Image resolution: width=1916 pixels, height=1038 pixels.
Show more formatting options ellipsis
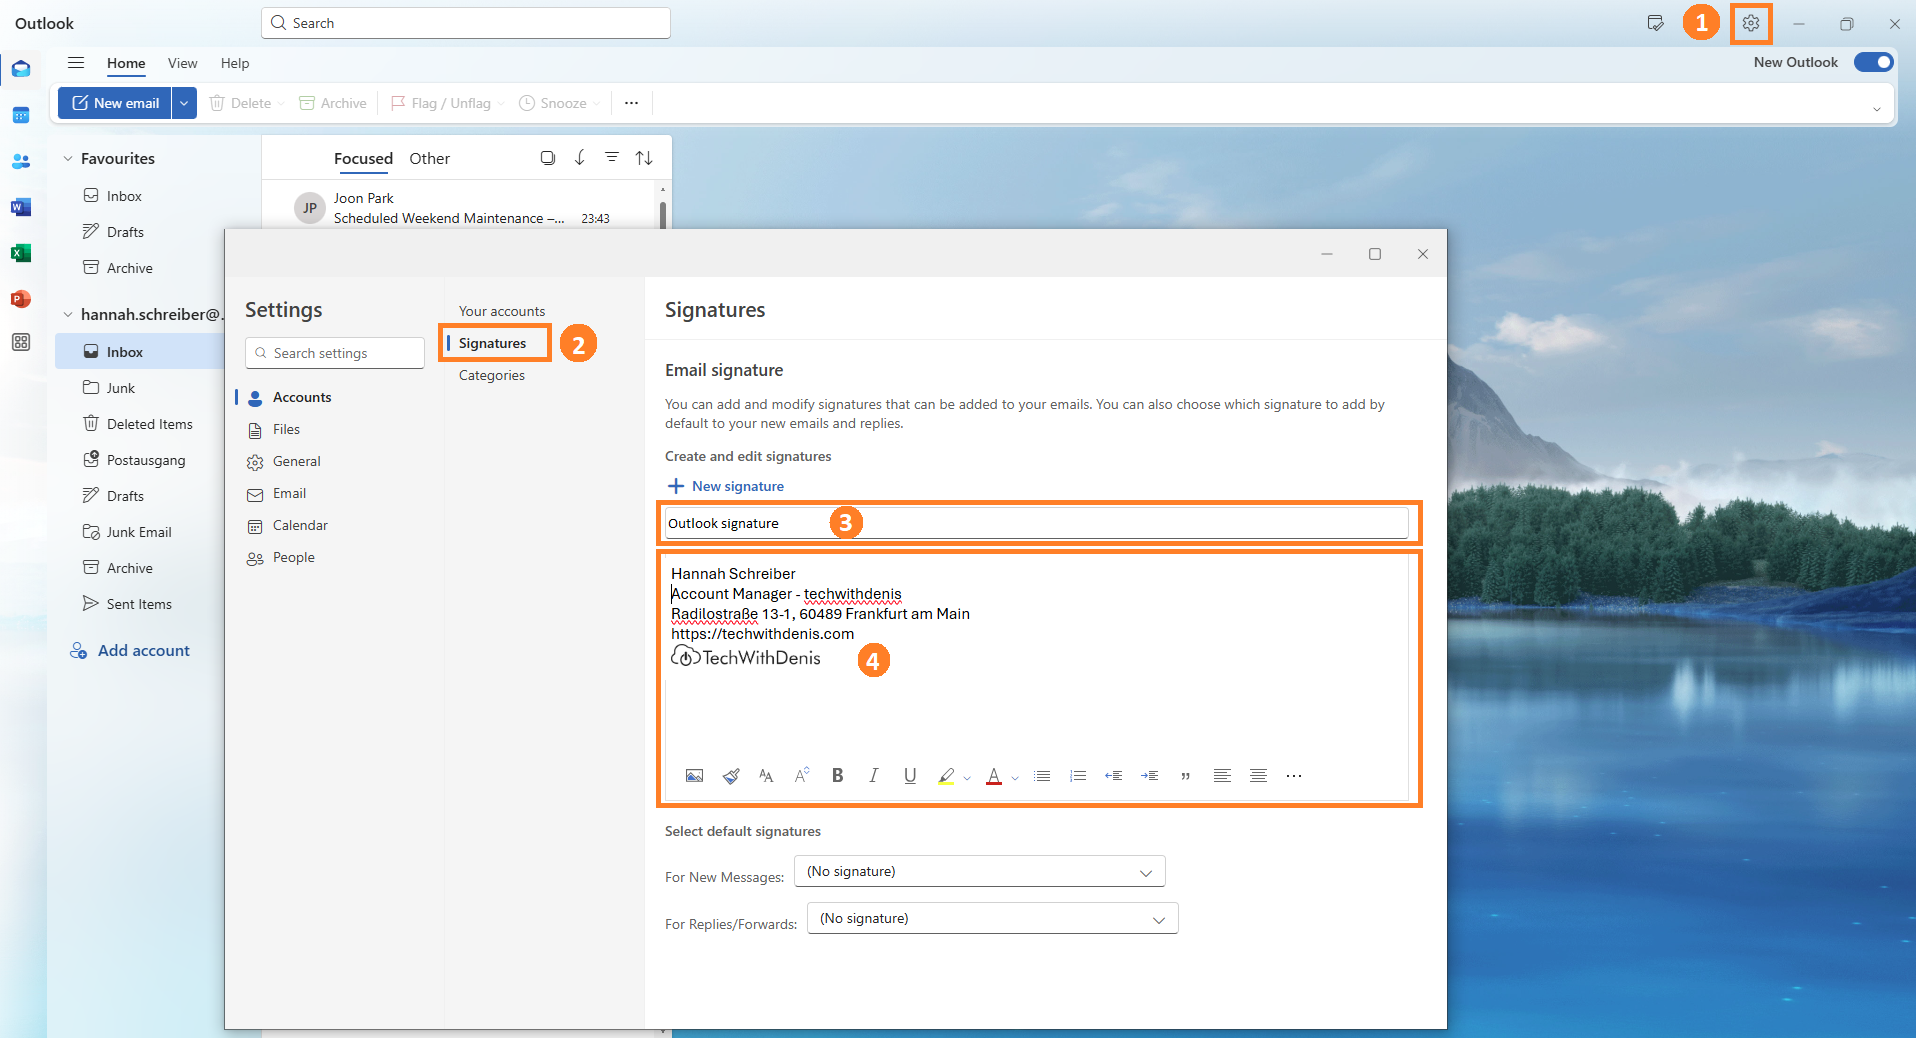(x=1294, y=776)
